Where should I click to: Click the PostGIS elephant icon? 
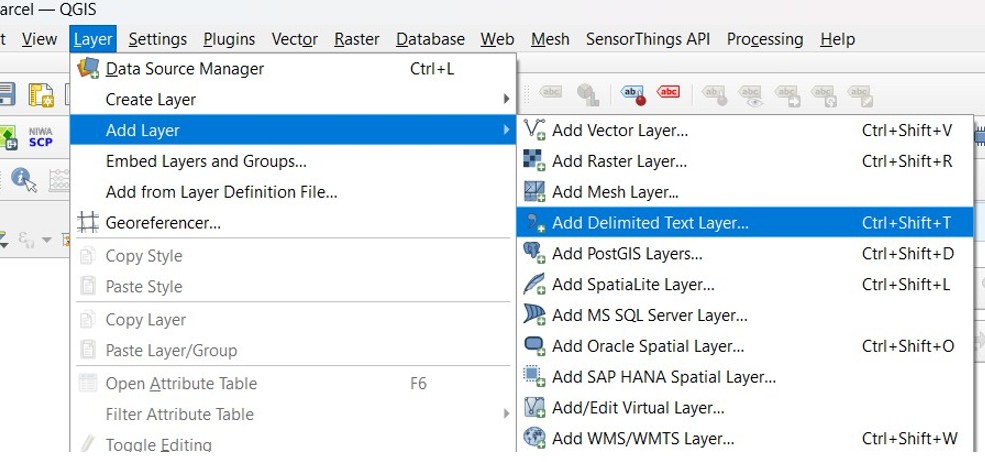click(x=534, y=253)
